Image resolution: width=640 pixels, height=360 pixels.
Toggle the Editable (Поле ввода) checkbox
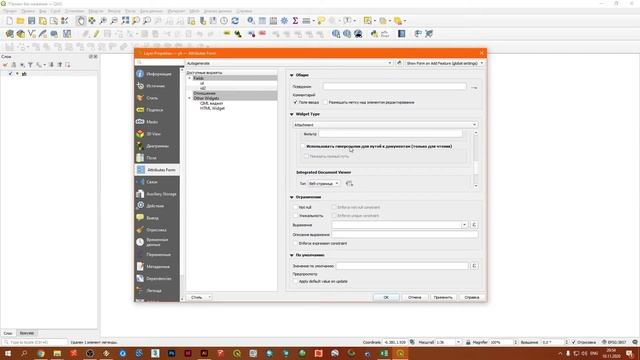coord(296,102)
